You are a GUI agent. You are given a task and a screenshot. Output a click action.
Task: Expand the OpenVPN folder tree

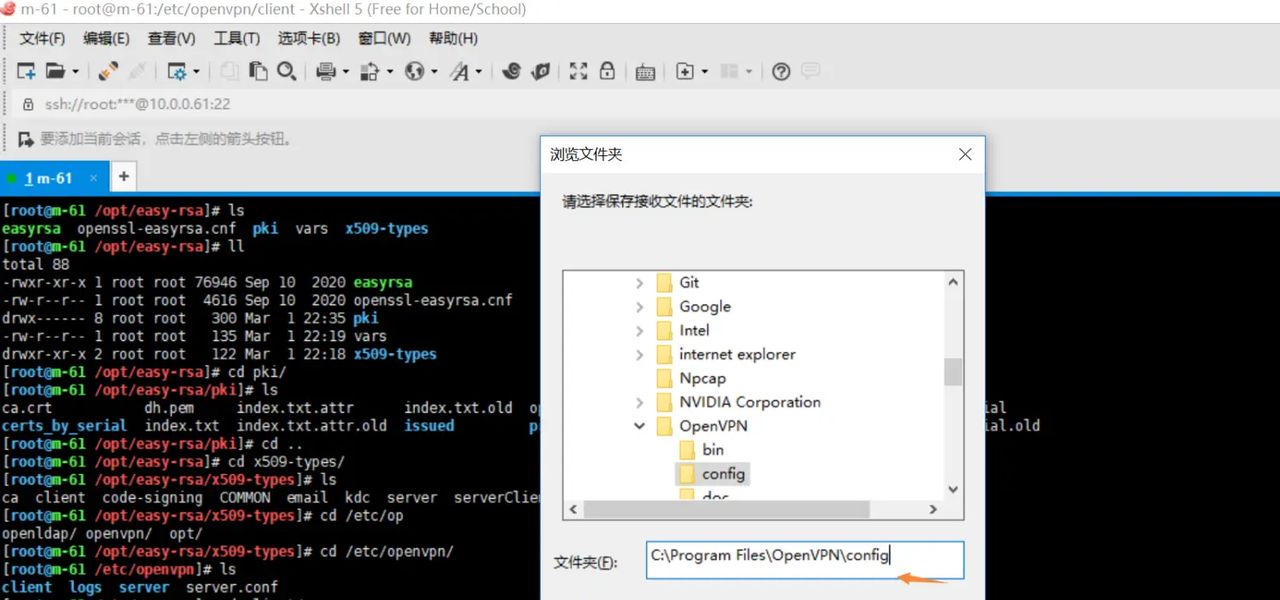point(639,425)
